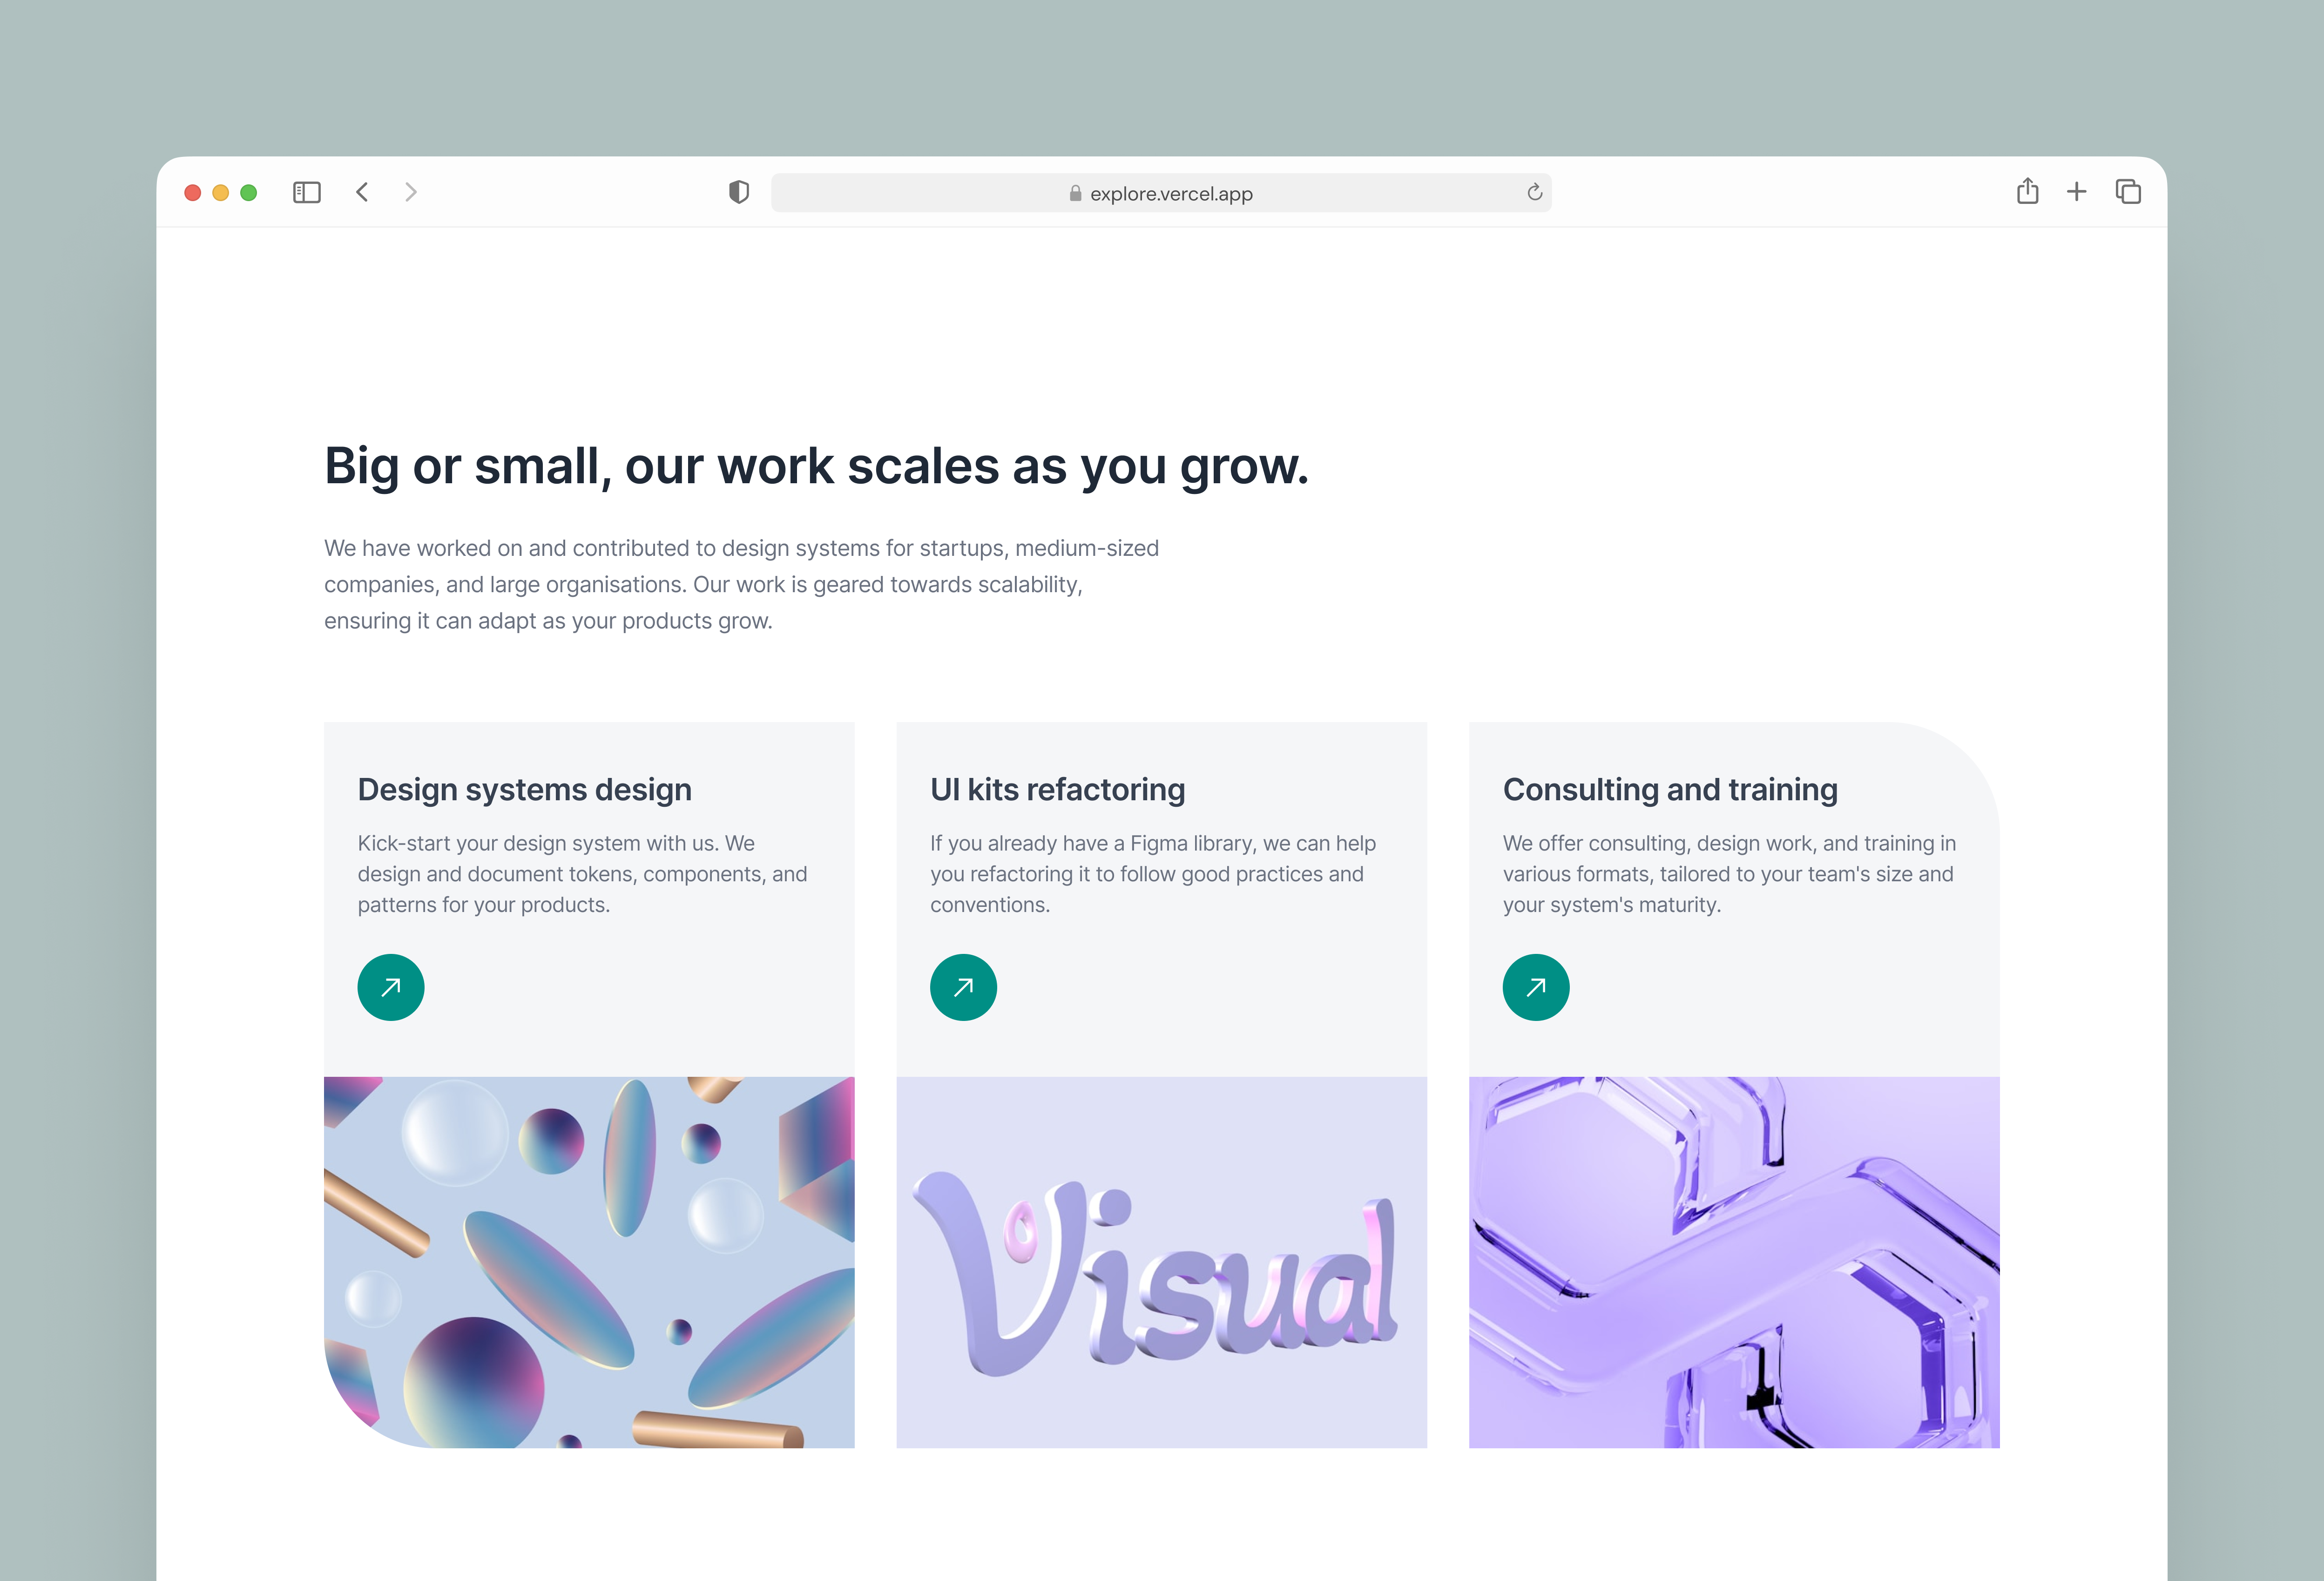Click the Consulting and training heading
This screenshot has height=1581, width=2324.
1669,789
